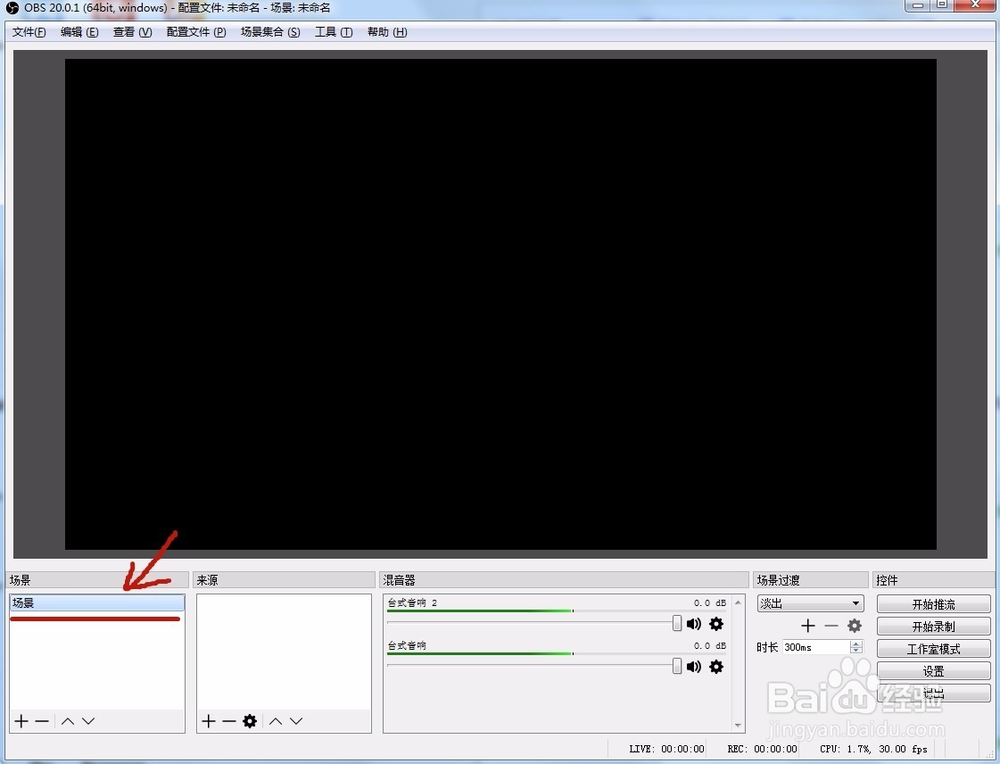Remove source with minus icon
Image resolution: width=1000 pixels, height=764 pixels.
coord(229,721)
